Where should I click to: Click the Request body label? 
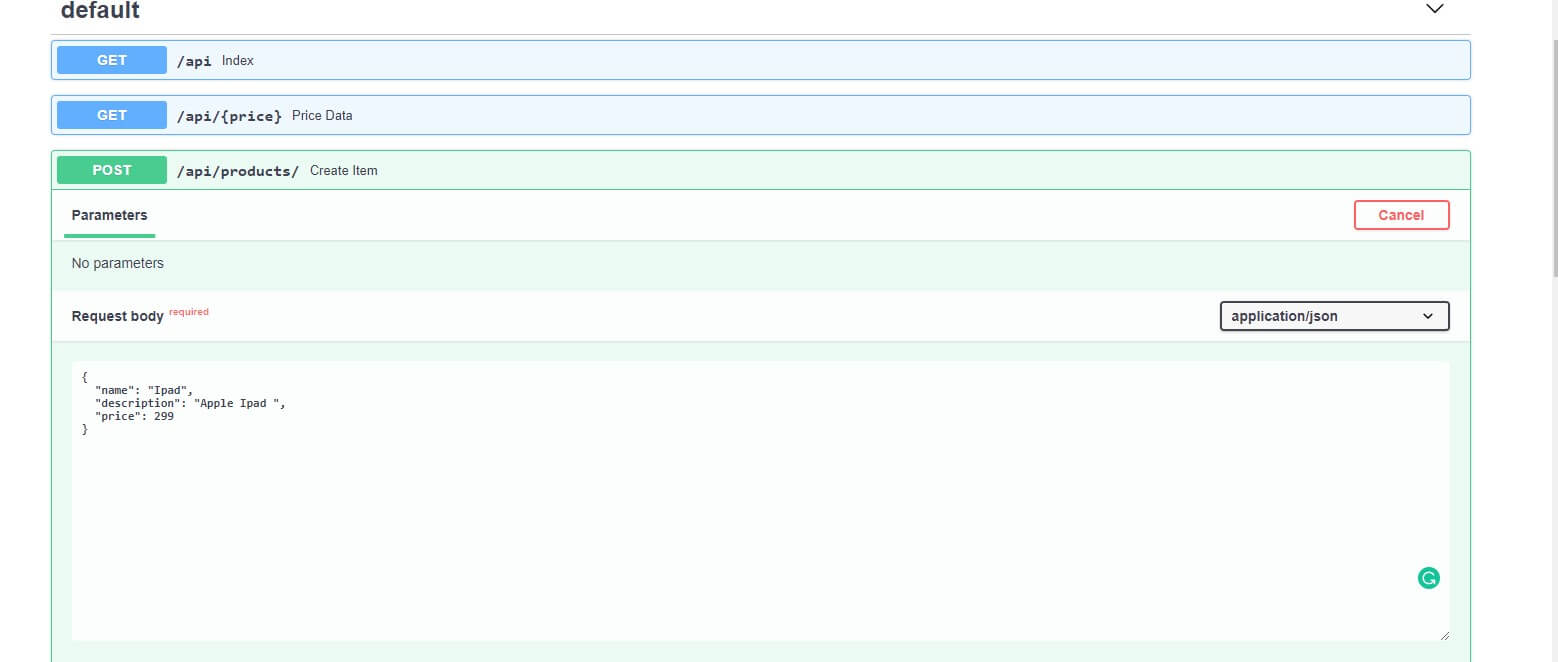(117, 316)
